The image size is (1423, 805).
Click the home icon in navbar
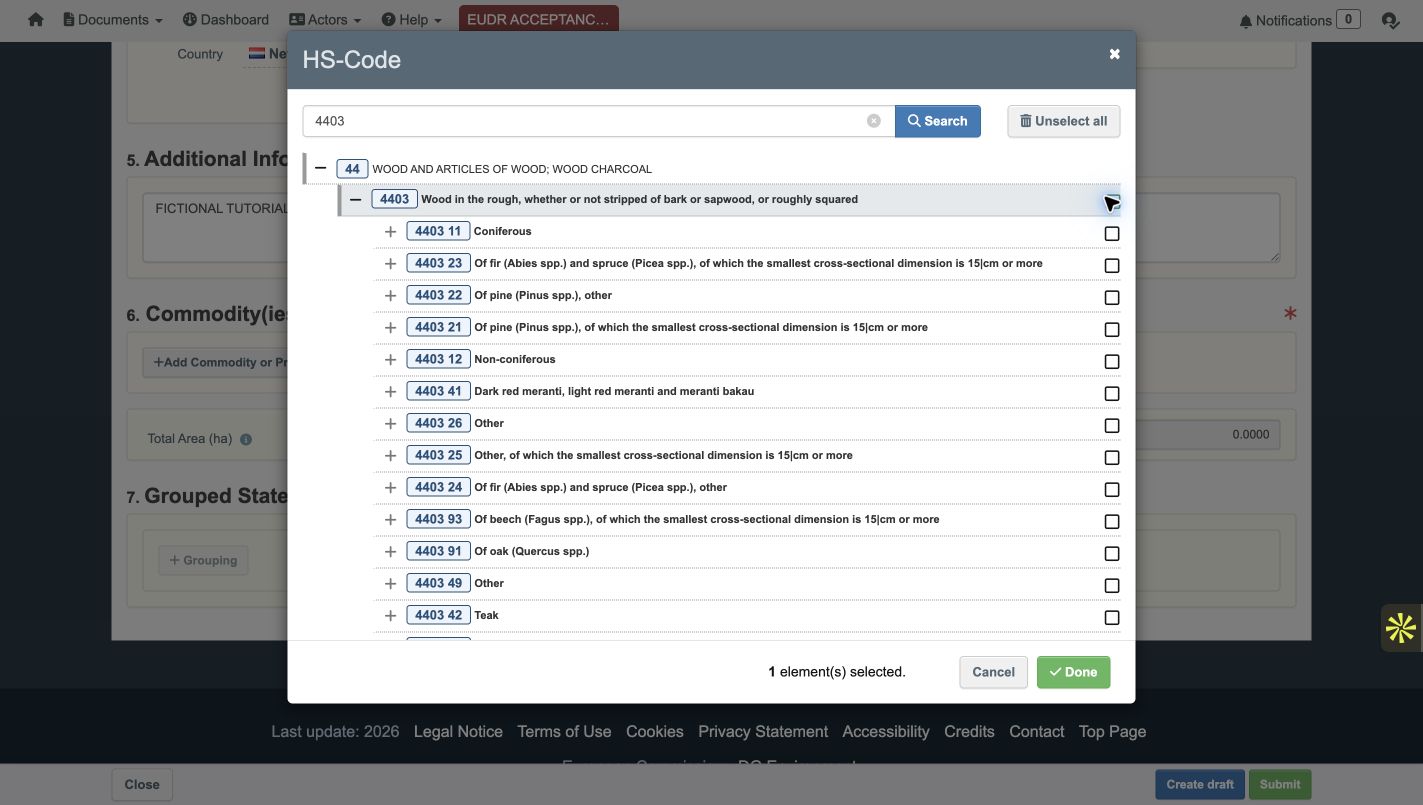[36, 20]
